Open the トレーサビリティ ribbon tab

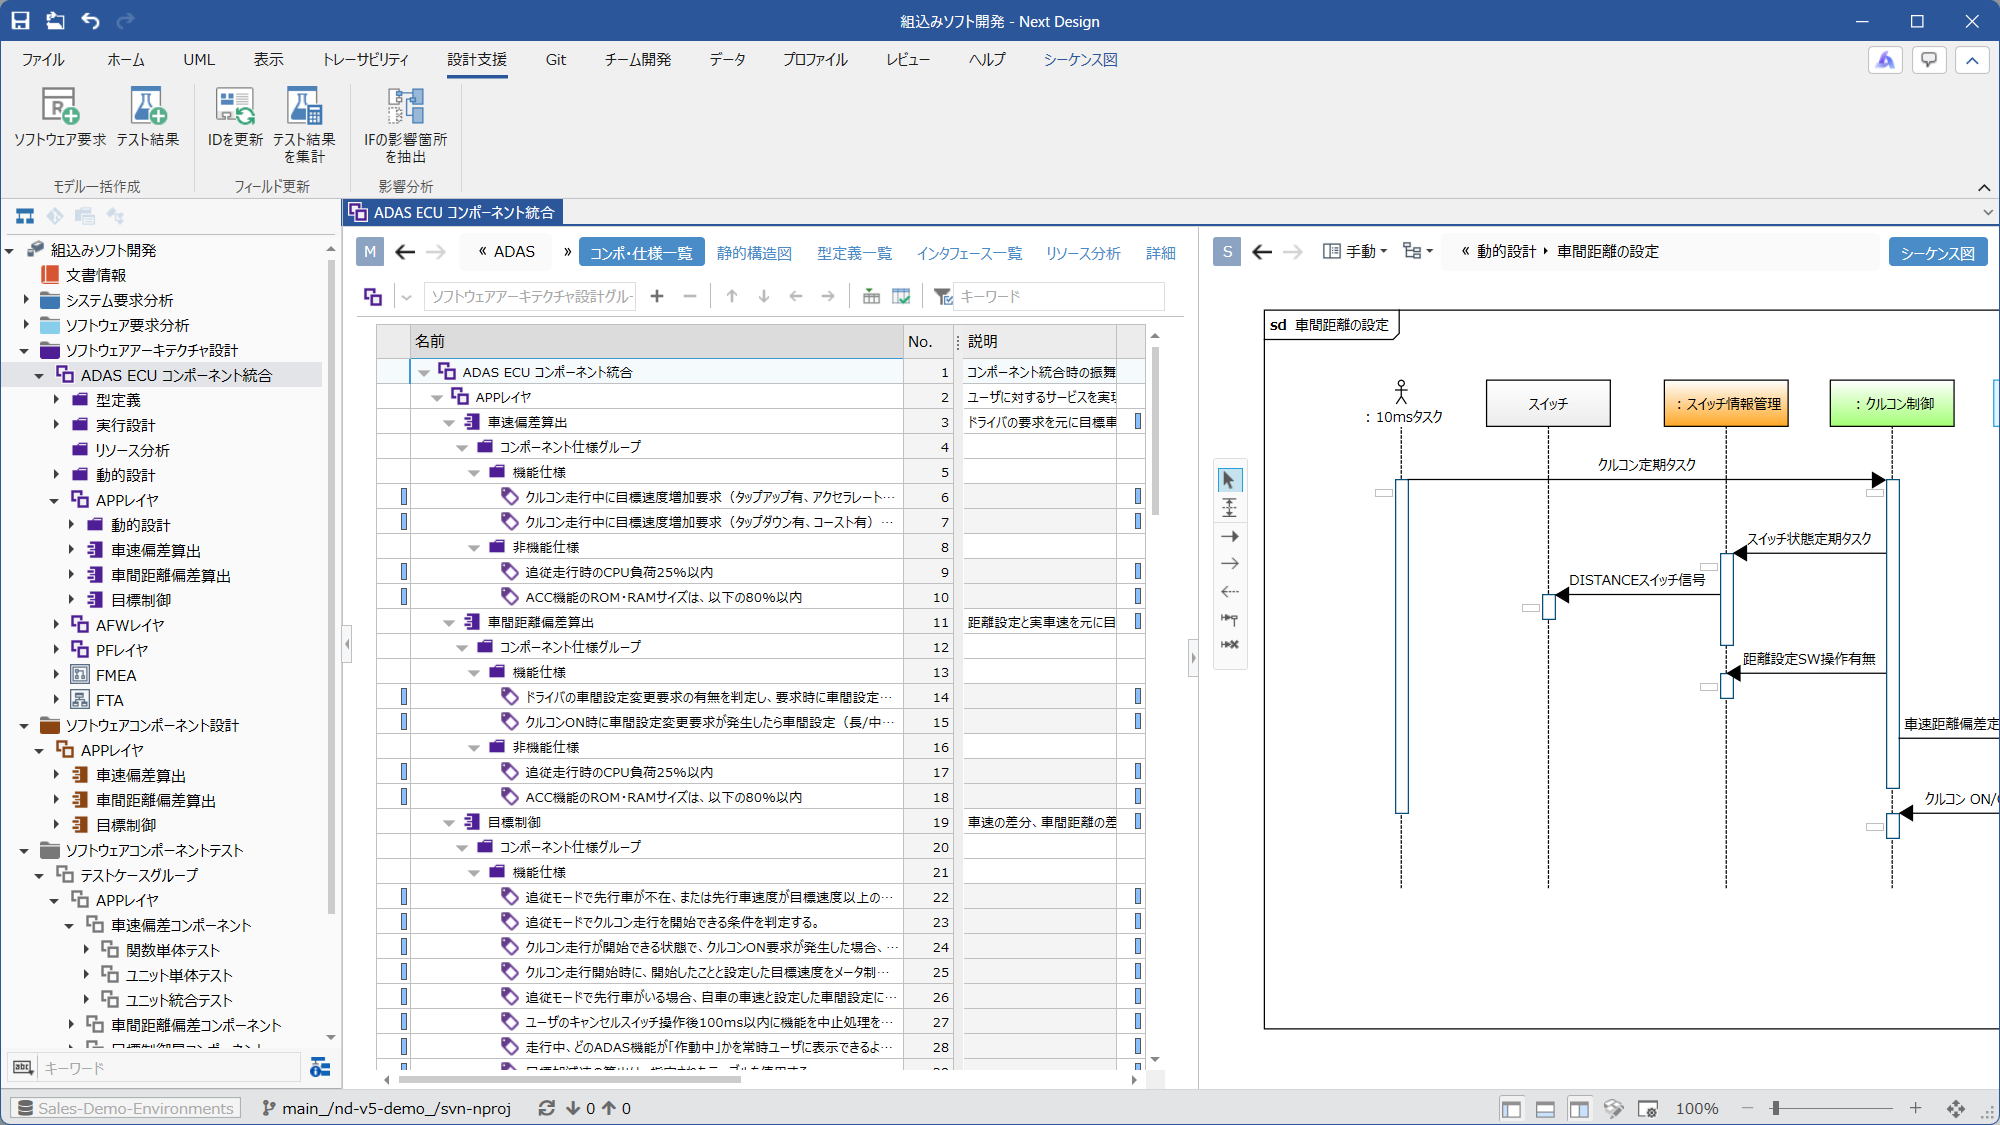(x=365, y=60)
